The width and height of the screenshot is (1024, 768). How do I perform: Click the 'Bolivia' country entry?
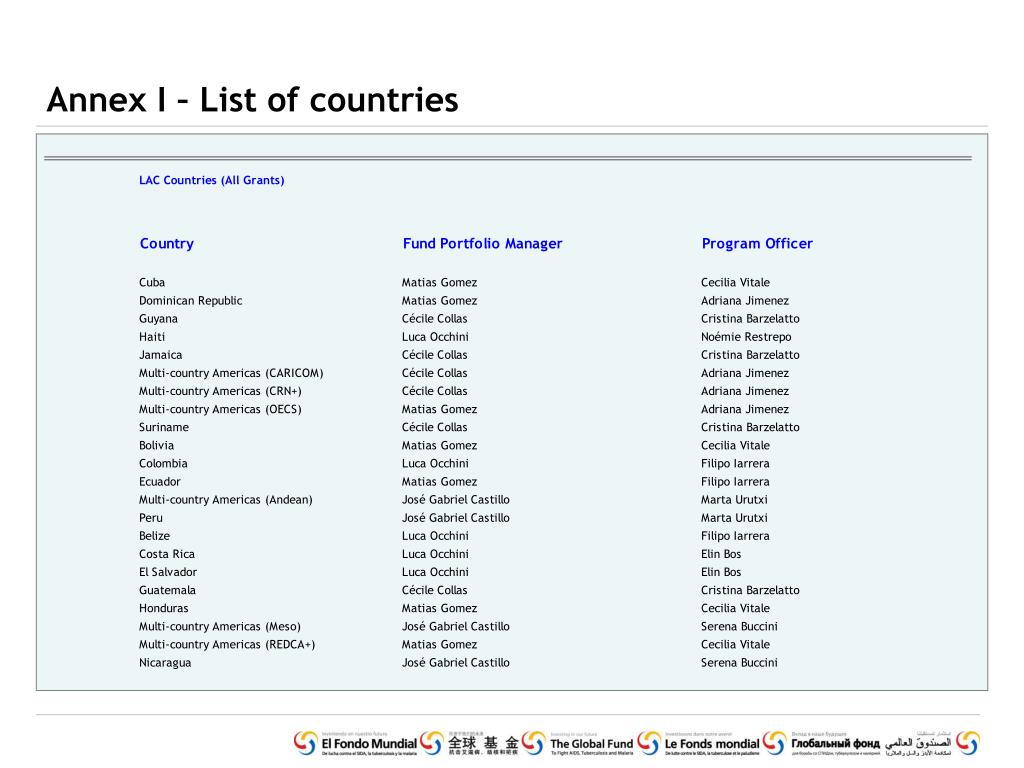coord(156,445)
